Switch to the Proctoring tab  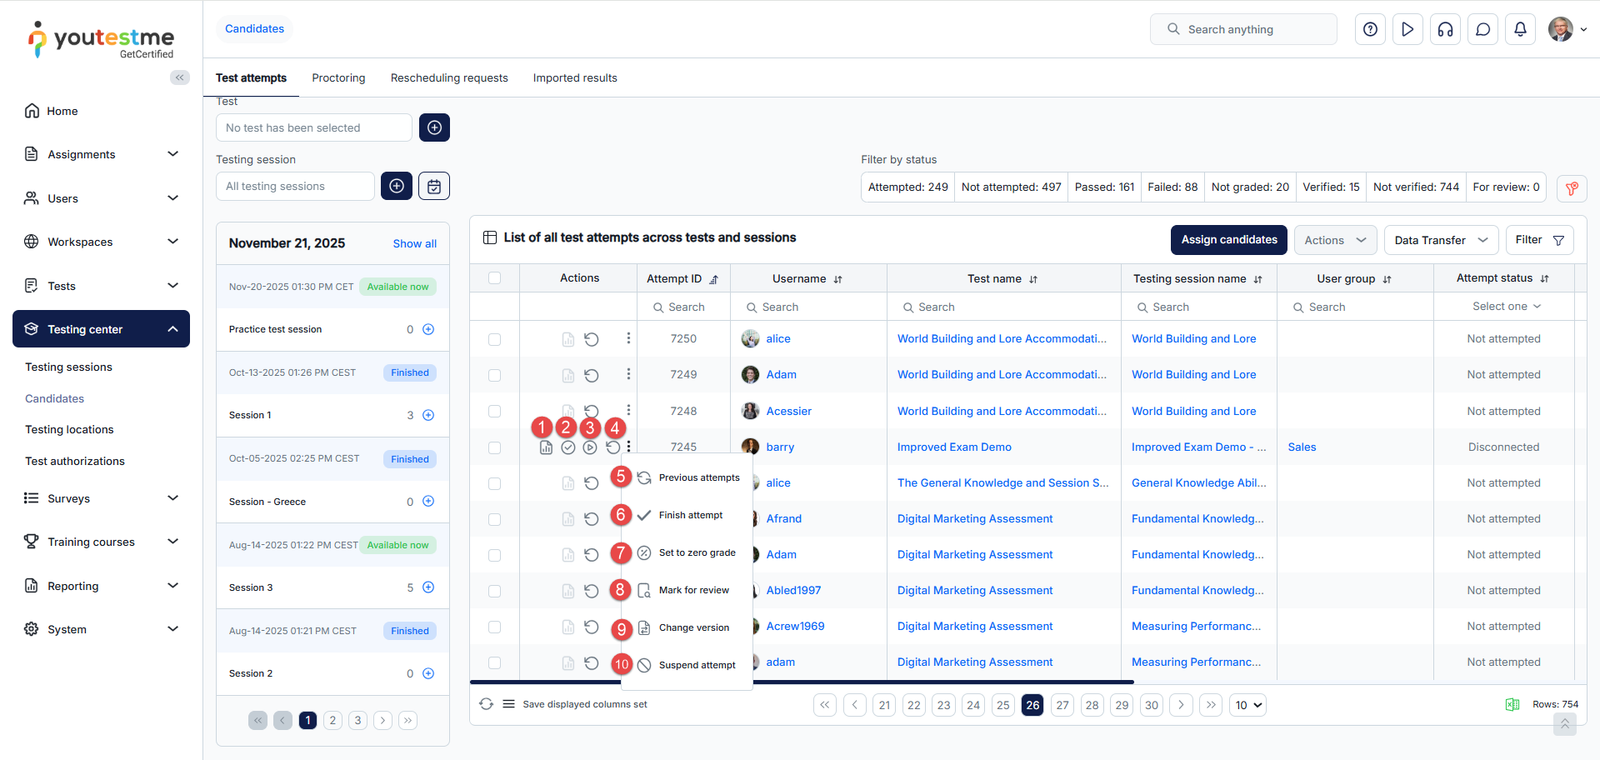[x=338, y=78]
